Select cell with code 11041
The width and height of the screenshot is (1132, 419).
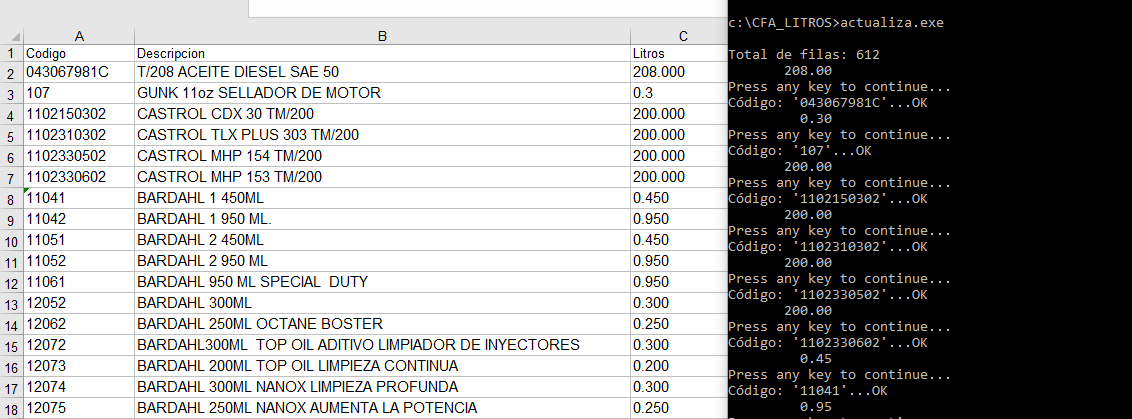coord(79,198)
